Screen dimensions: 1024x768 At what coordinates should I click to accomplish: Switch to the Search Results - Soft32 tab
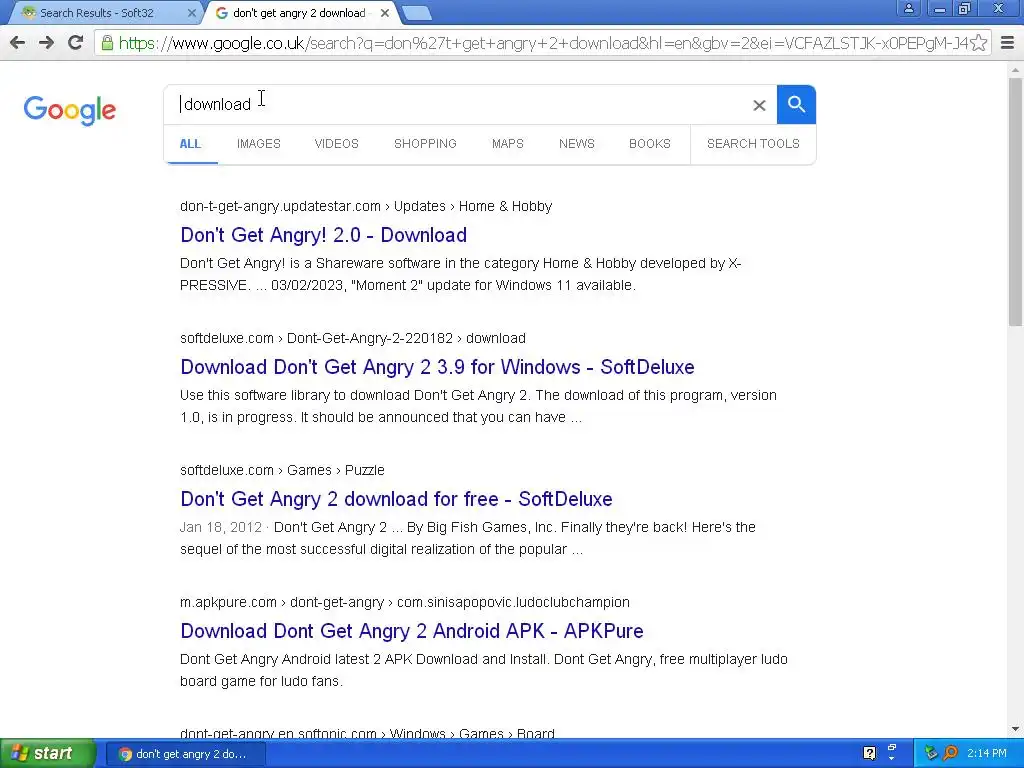coord(103,13)
